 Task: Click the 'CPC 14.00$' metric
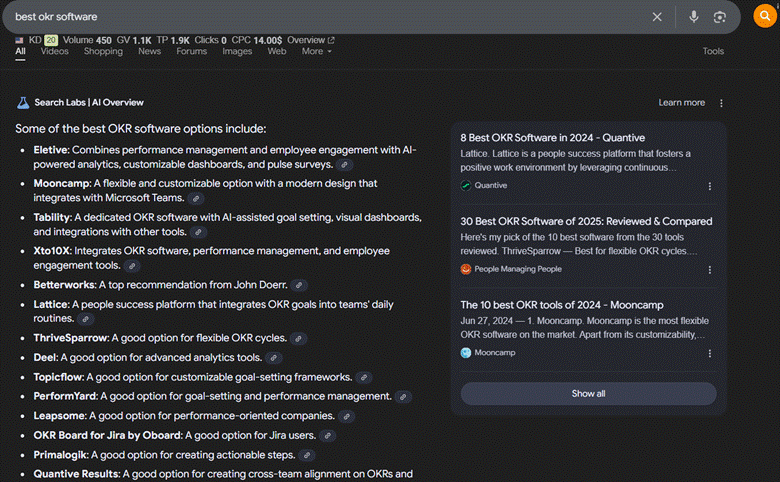257,40
